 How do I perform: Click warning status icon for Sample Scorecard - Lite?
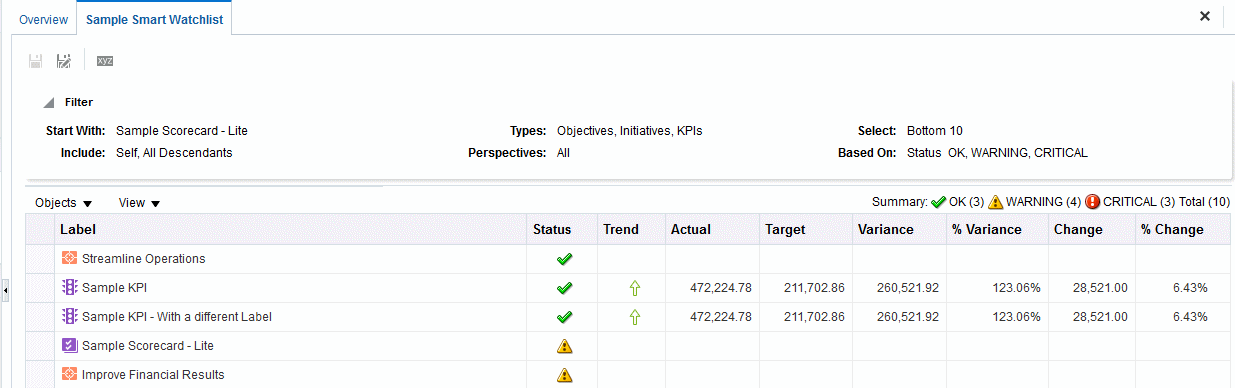tap(564, 346)
